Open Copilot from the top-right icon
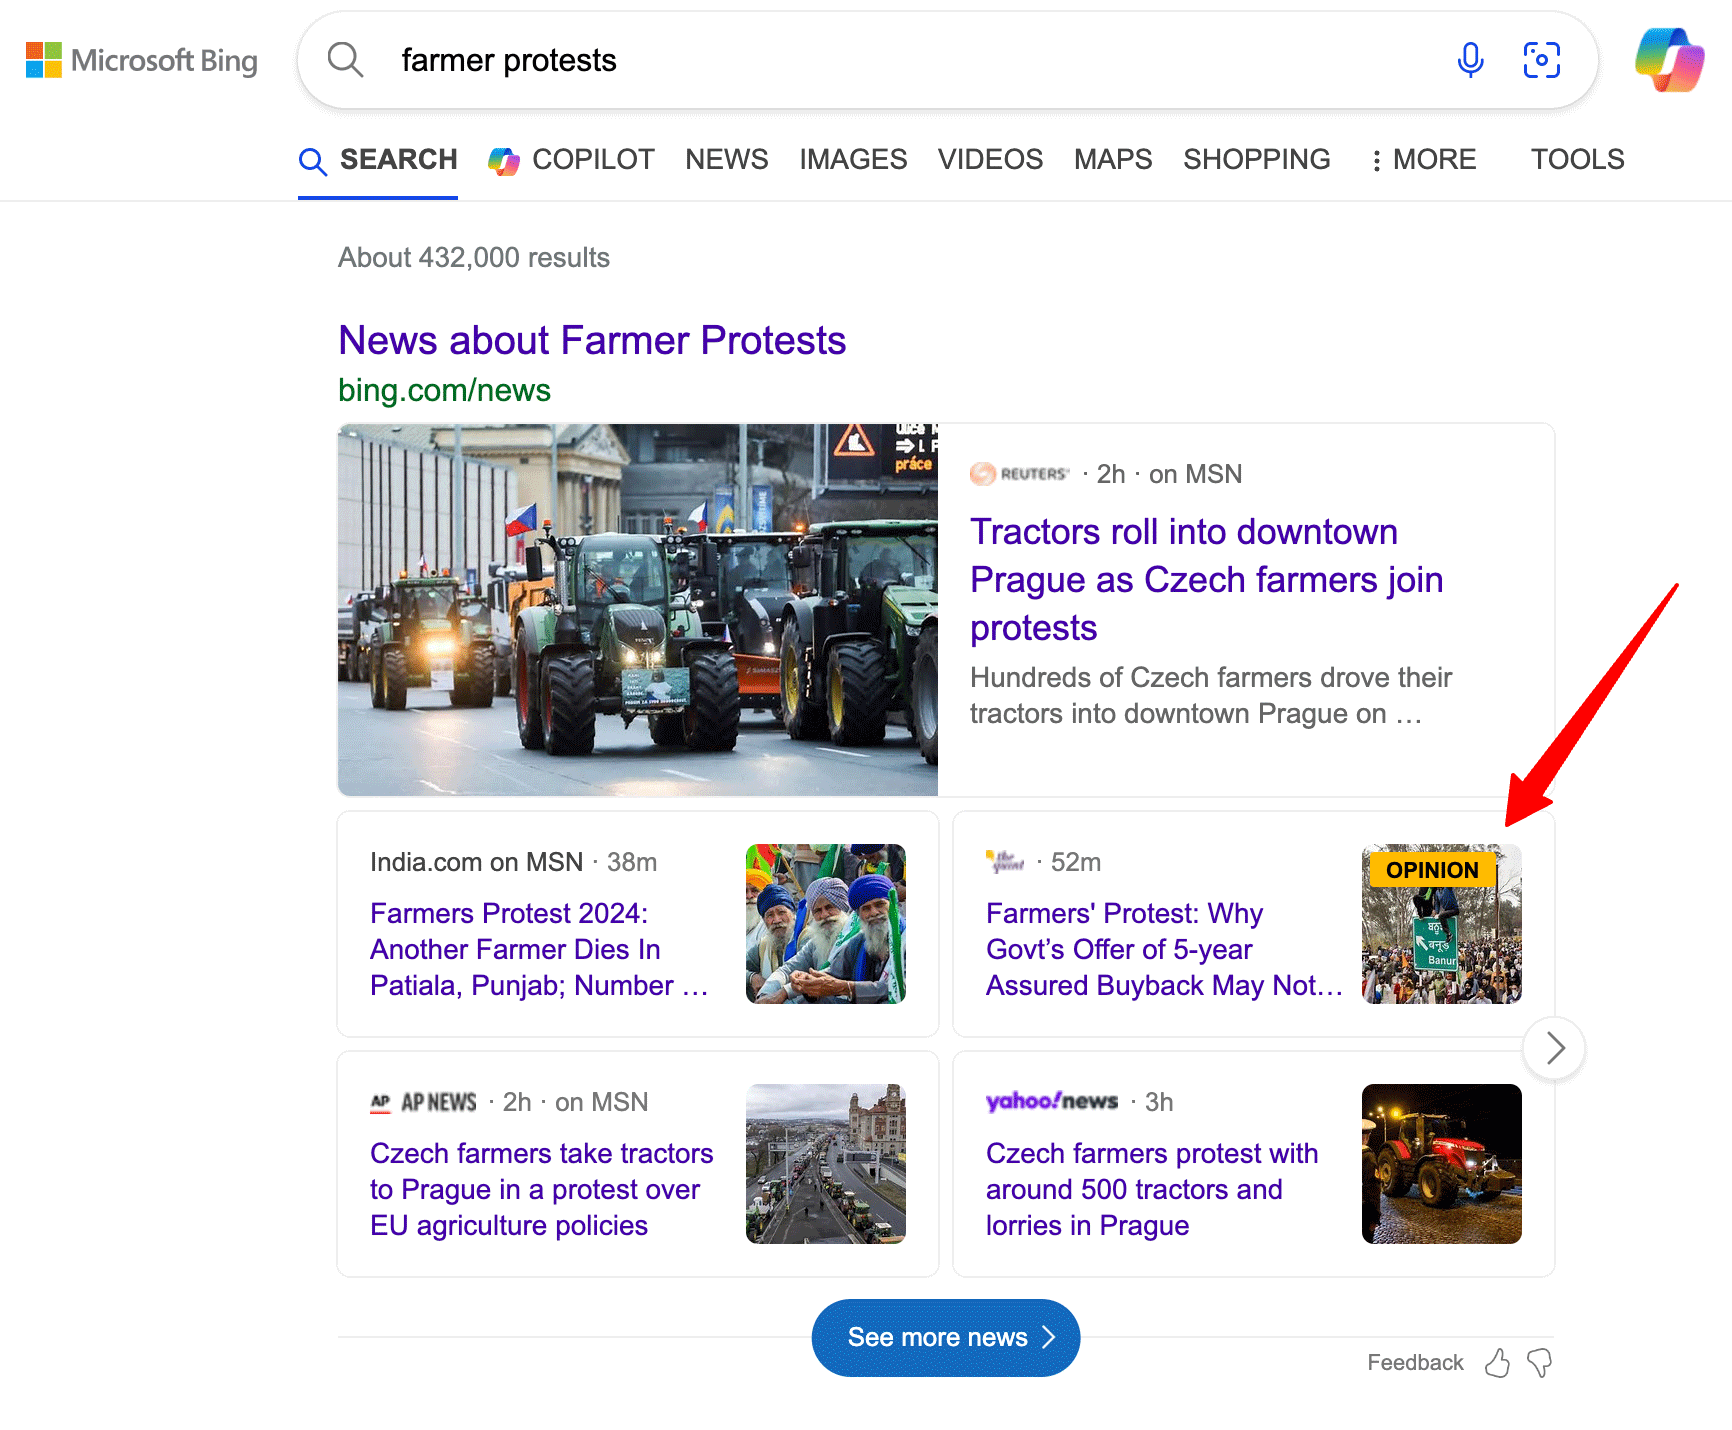 (x=1668, y=60)
